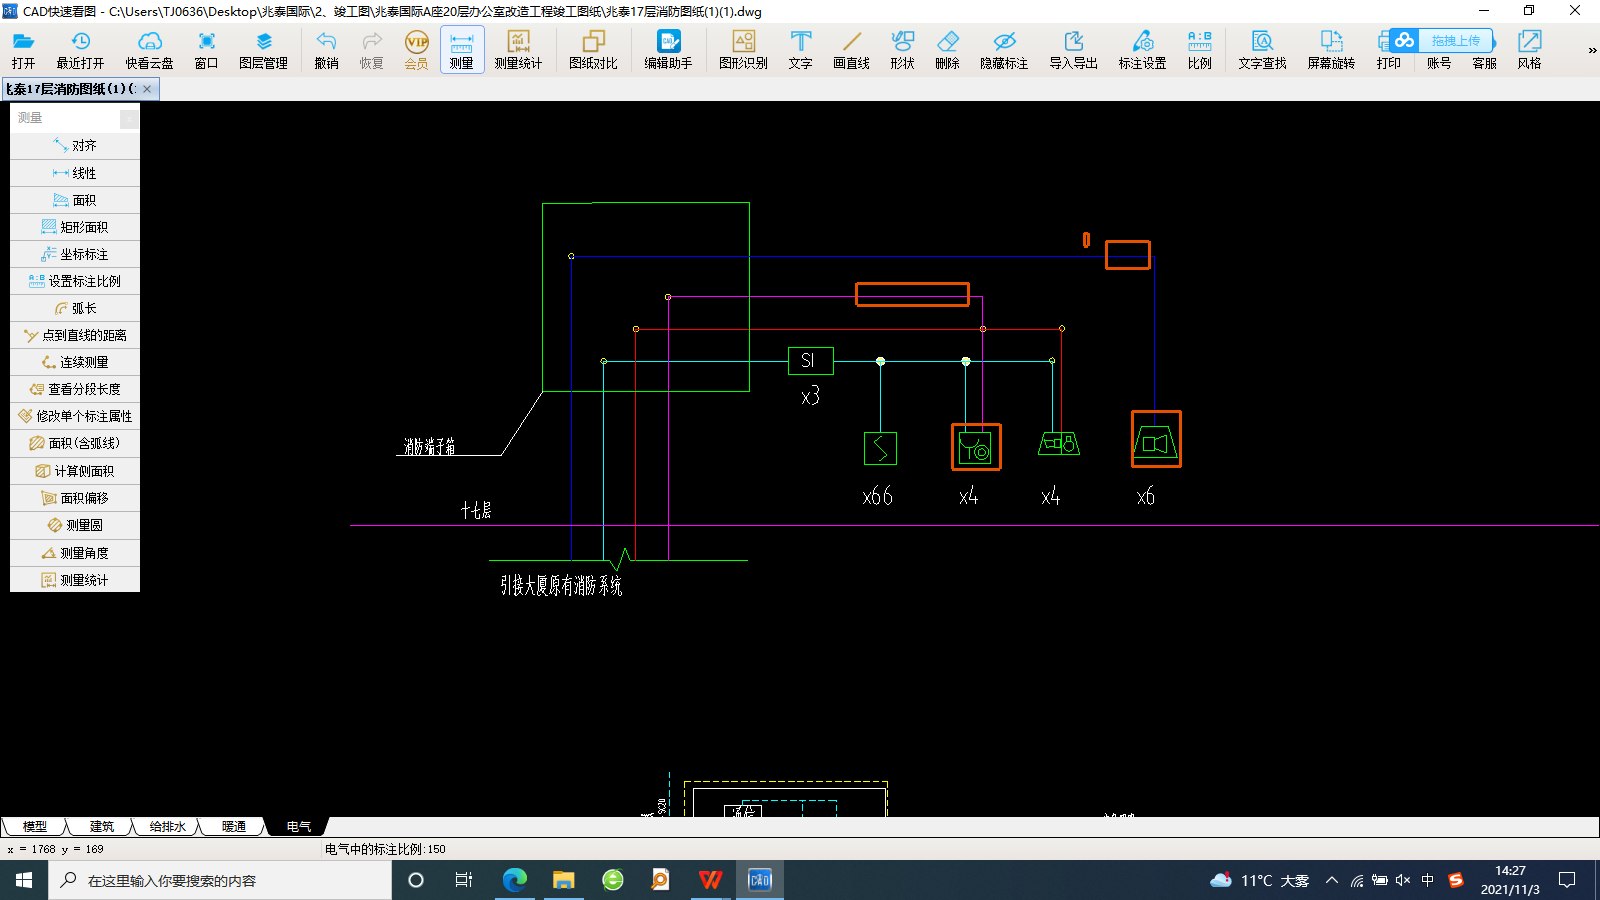Switch to the 给排水 layout tab

click(x=167, y=827)
